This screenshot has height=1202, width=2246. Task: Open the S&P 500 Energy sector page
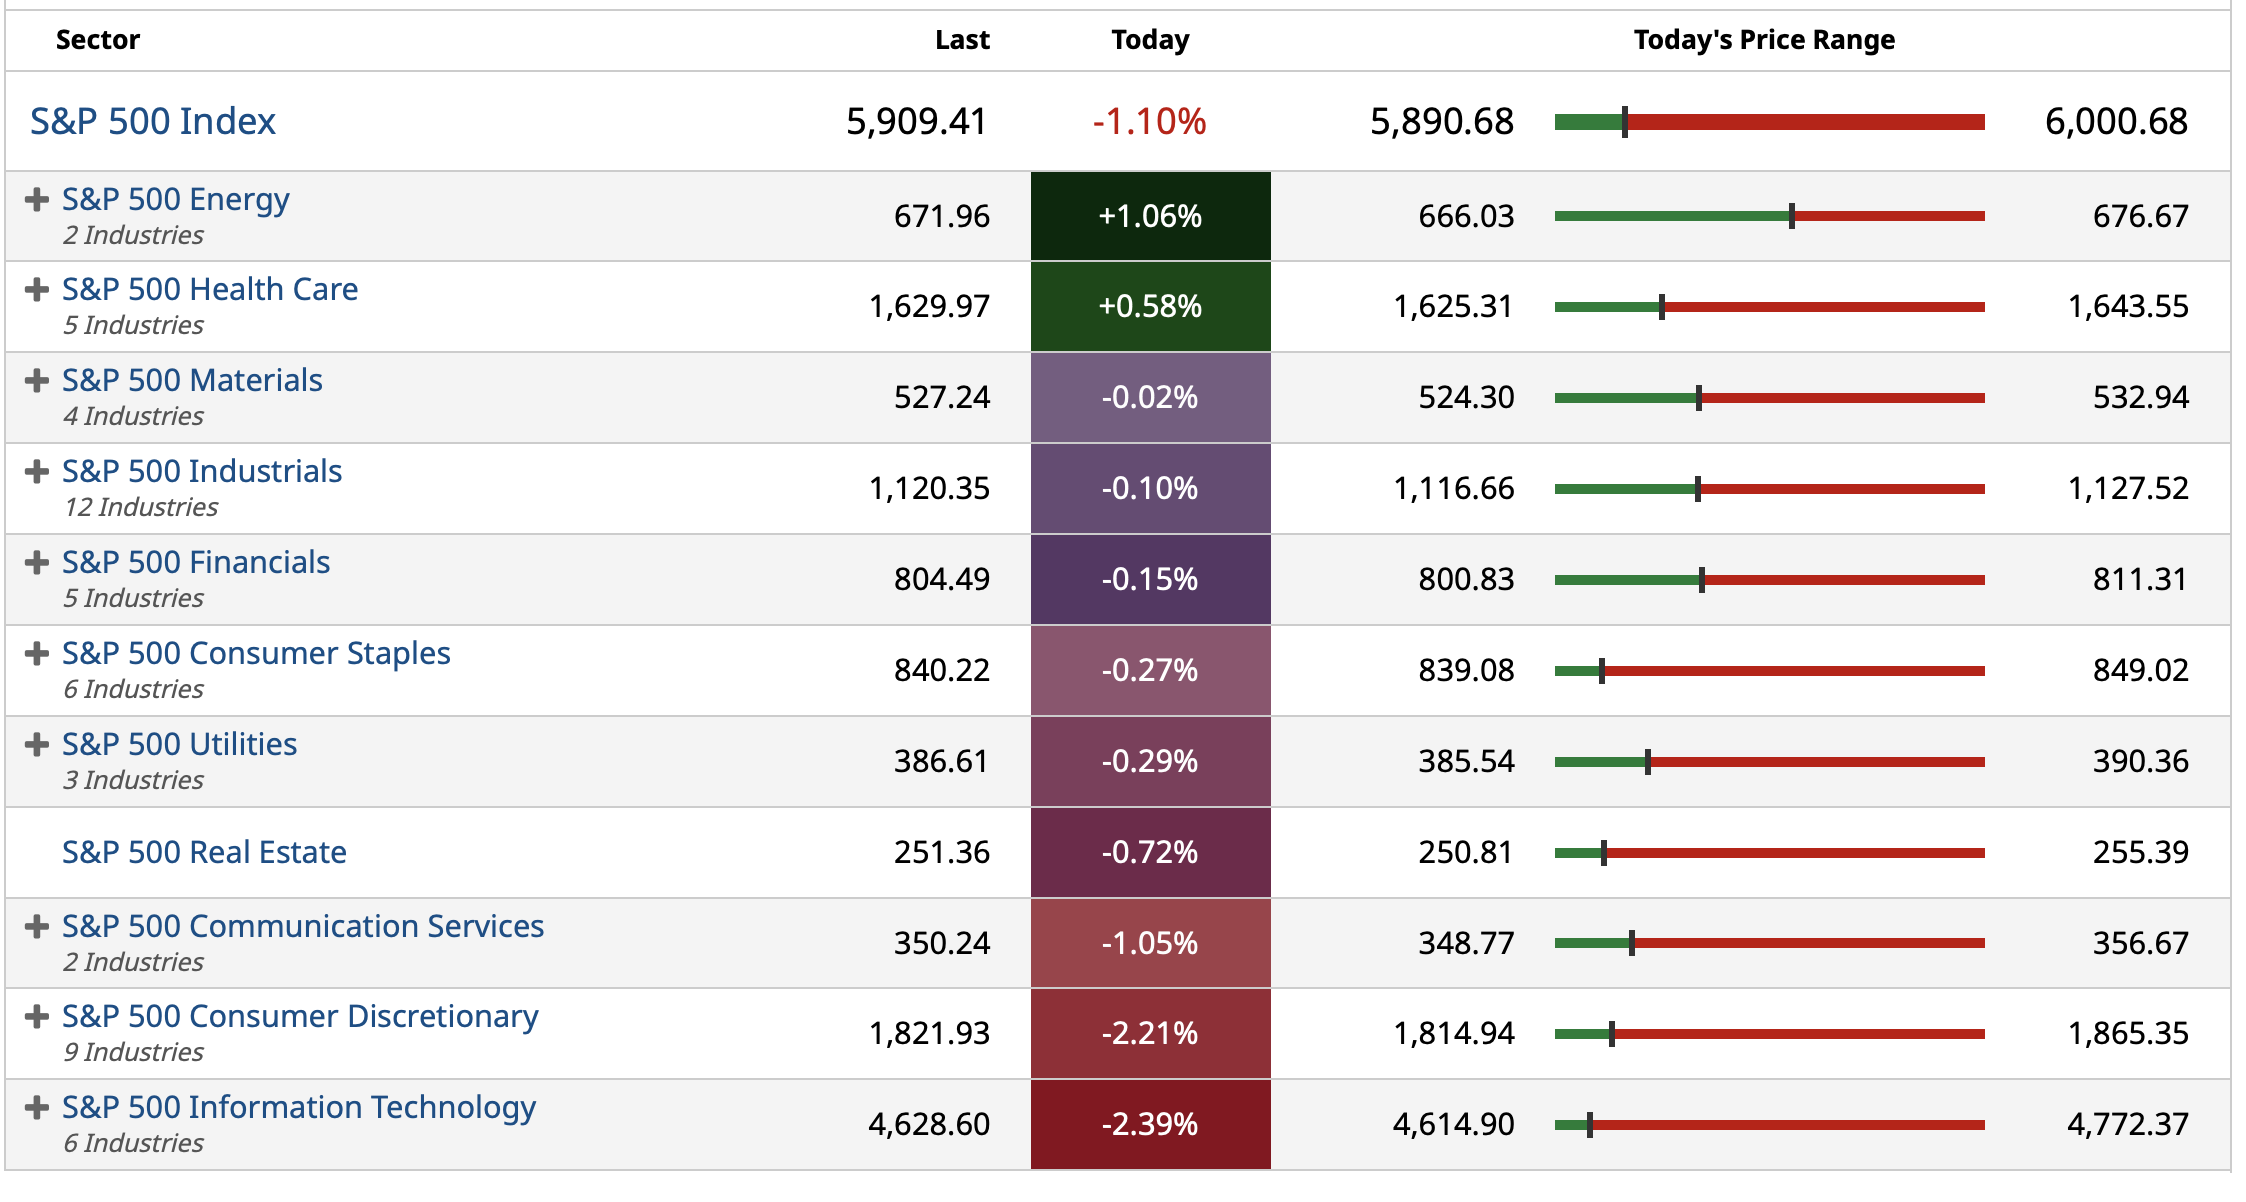(176, 200)
